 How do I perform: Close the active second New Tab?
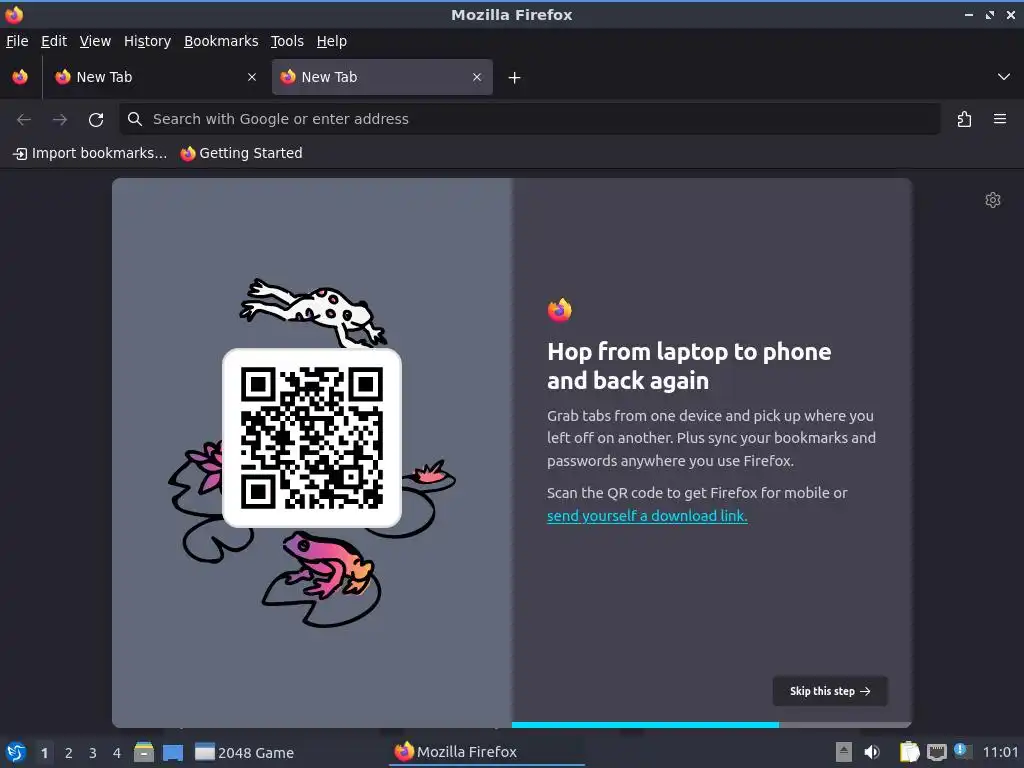(x=477, y=77)
